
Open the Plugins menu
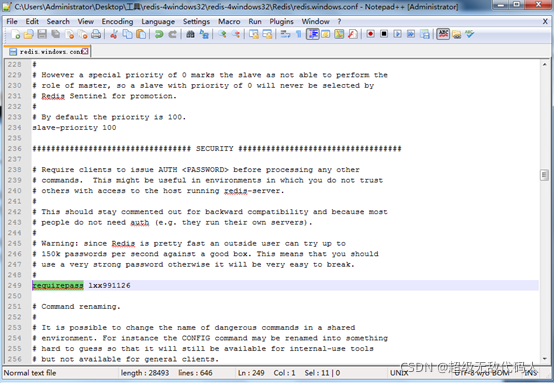pos(281,22)
